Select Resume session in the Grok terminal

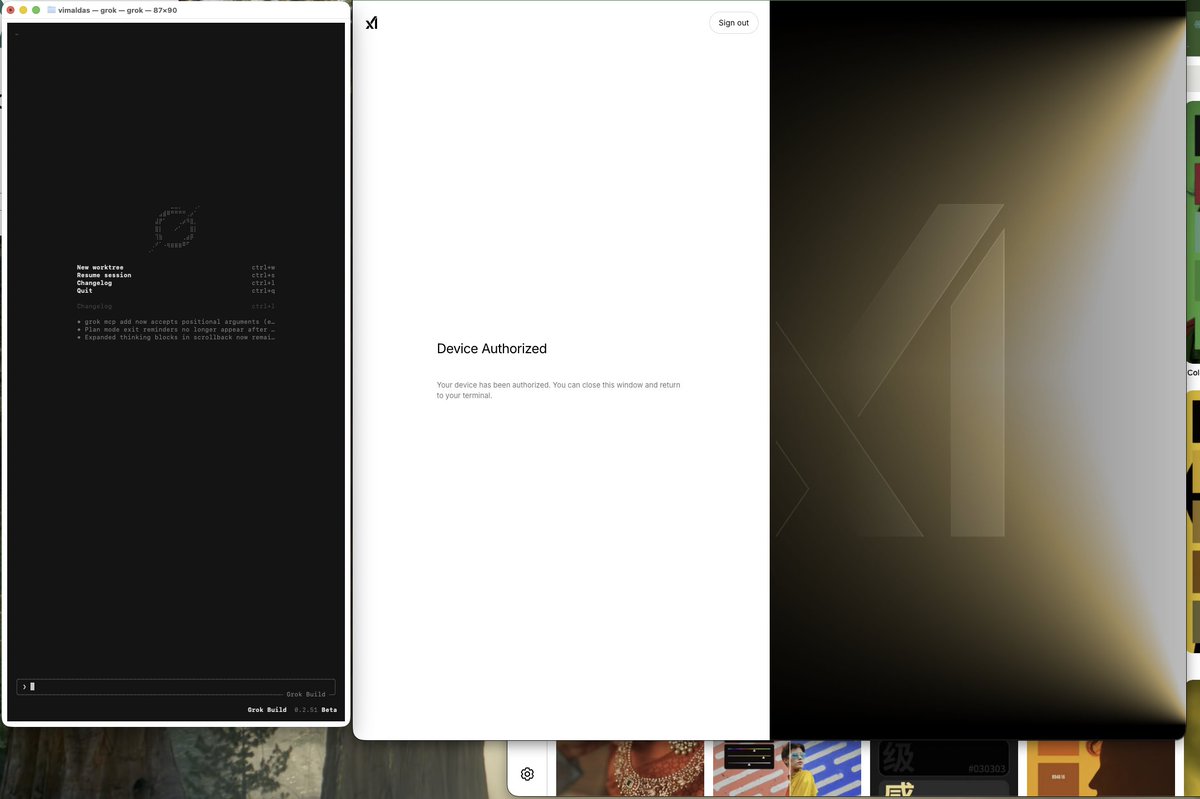pyautogui.click(x=104, y=275)
